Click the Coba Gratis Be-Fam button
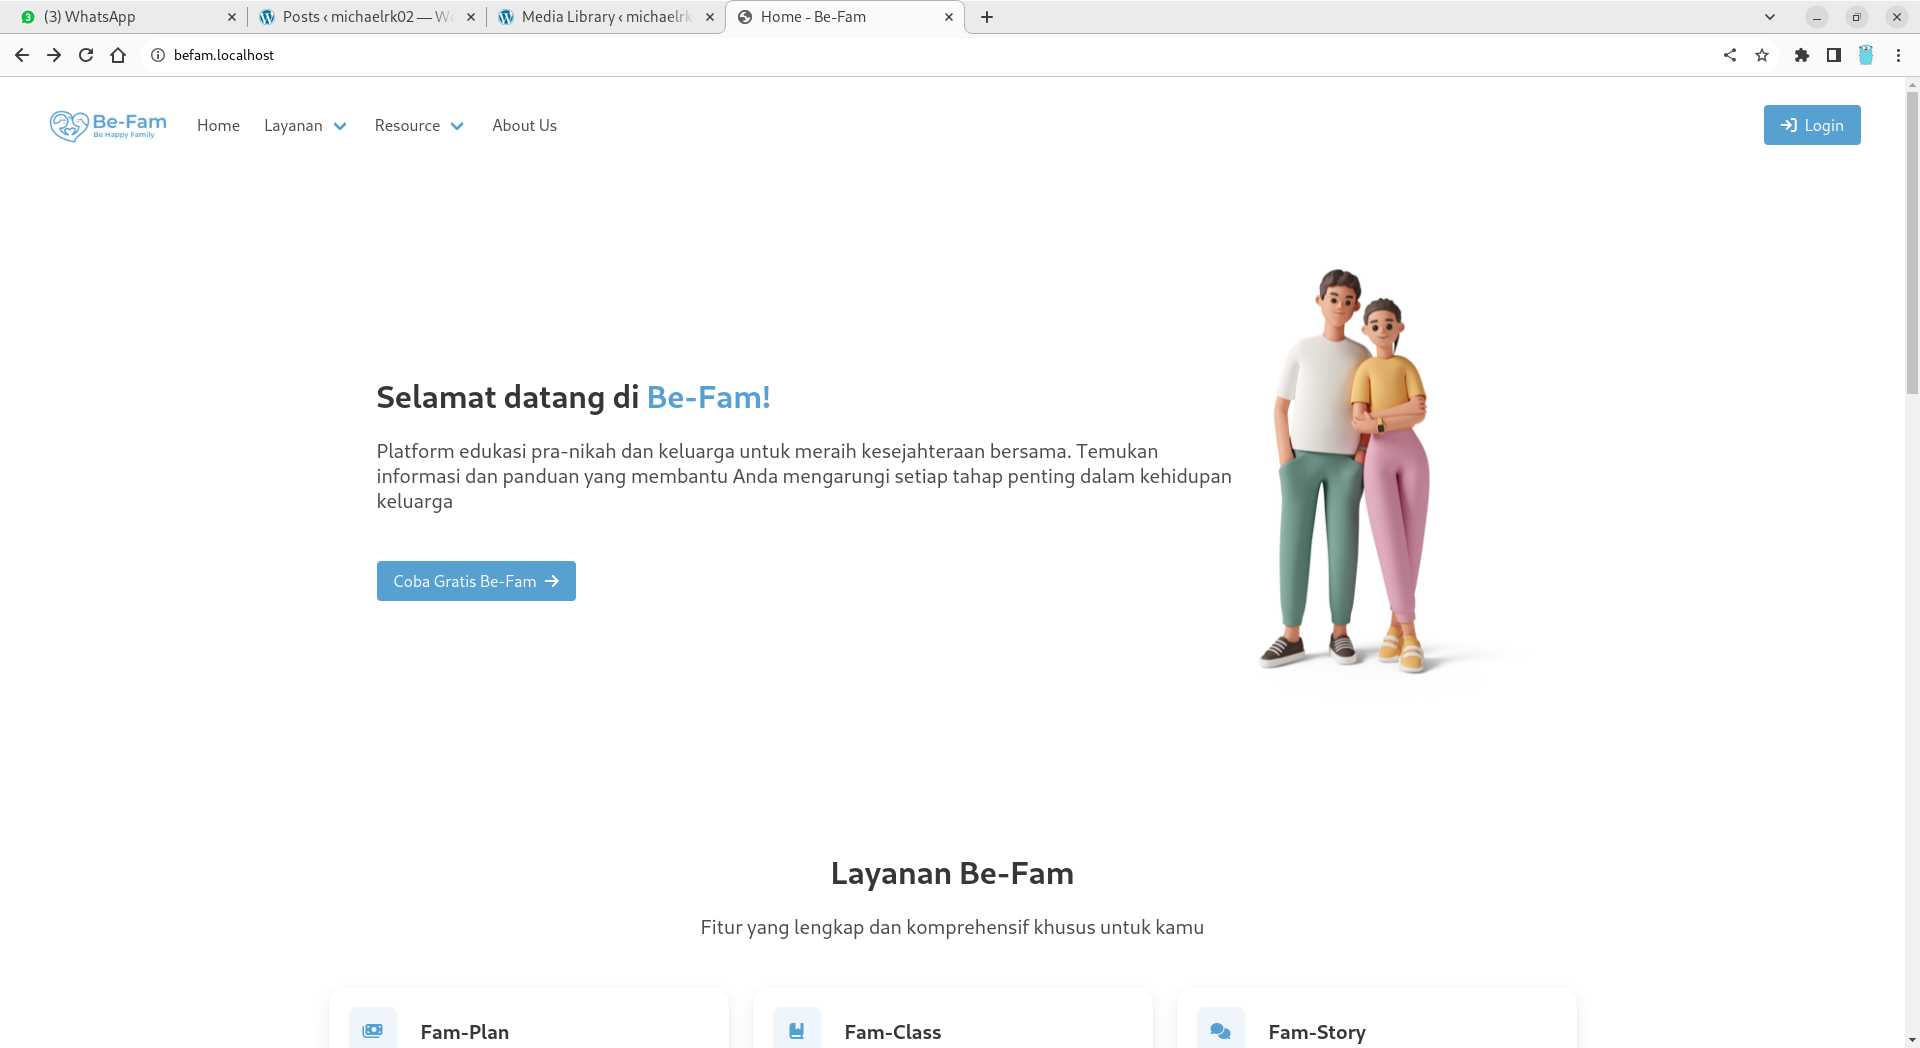 (x=476, y=581)
